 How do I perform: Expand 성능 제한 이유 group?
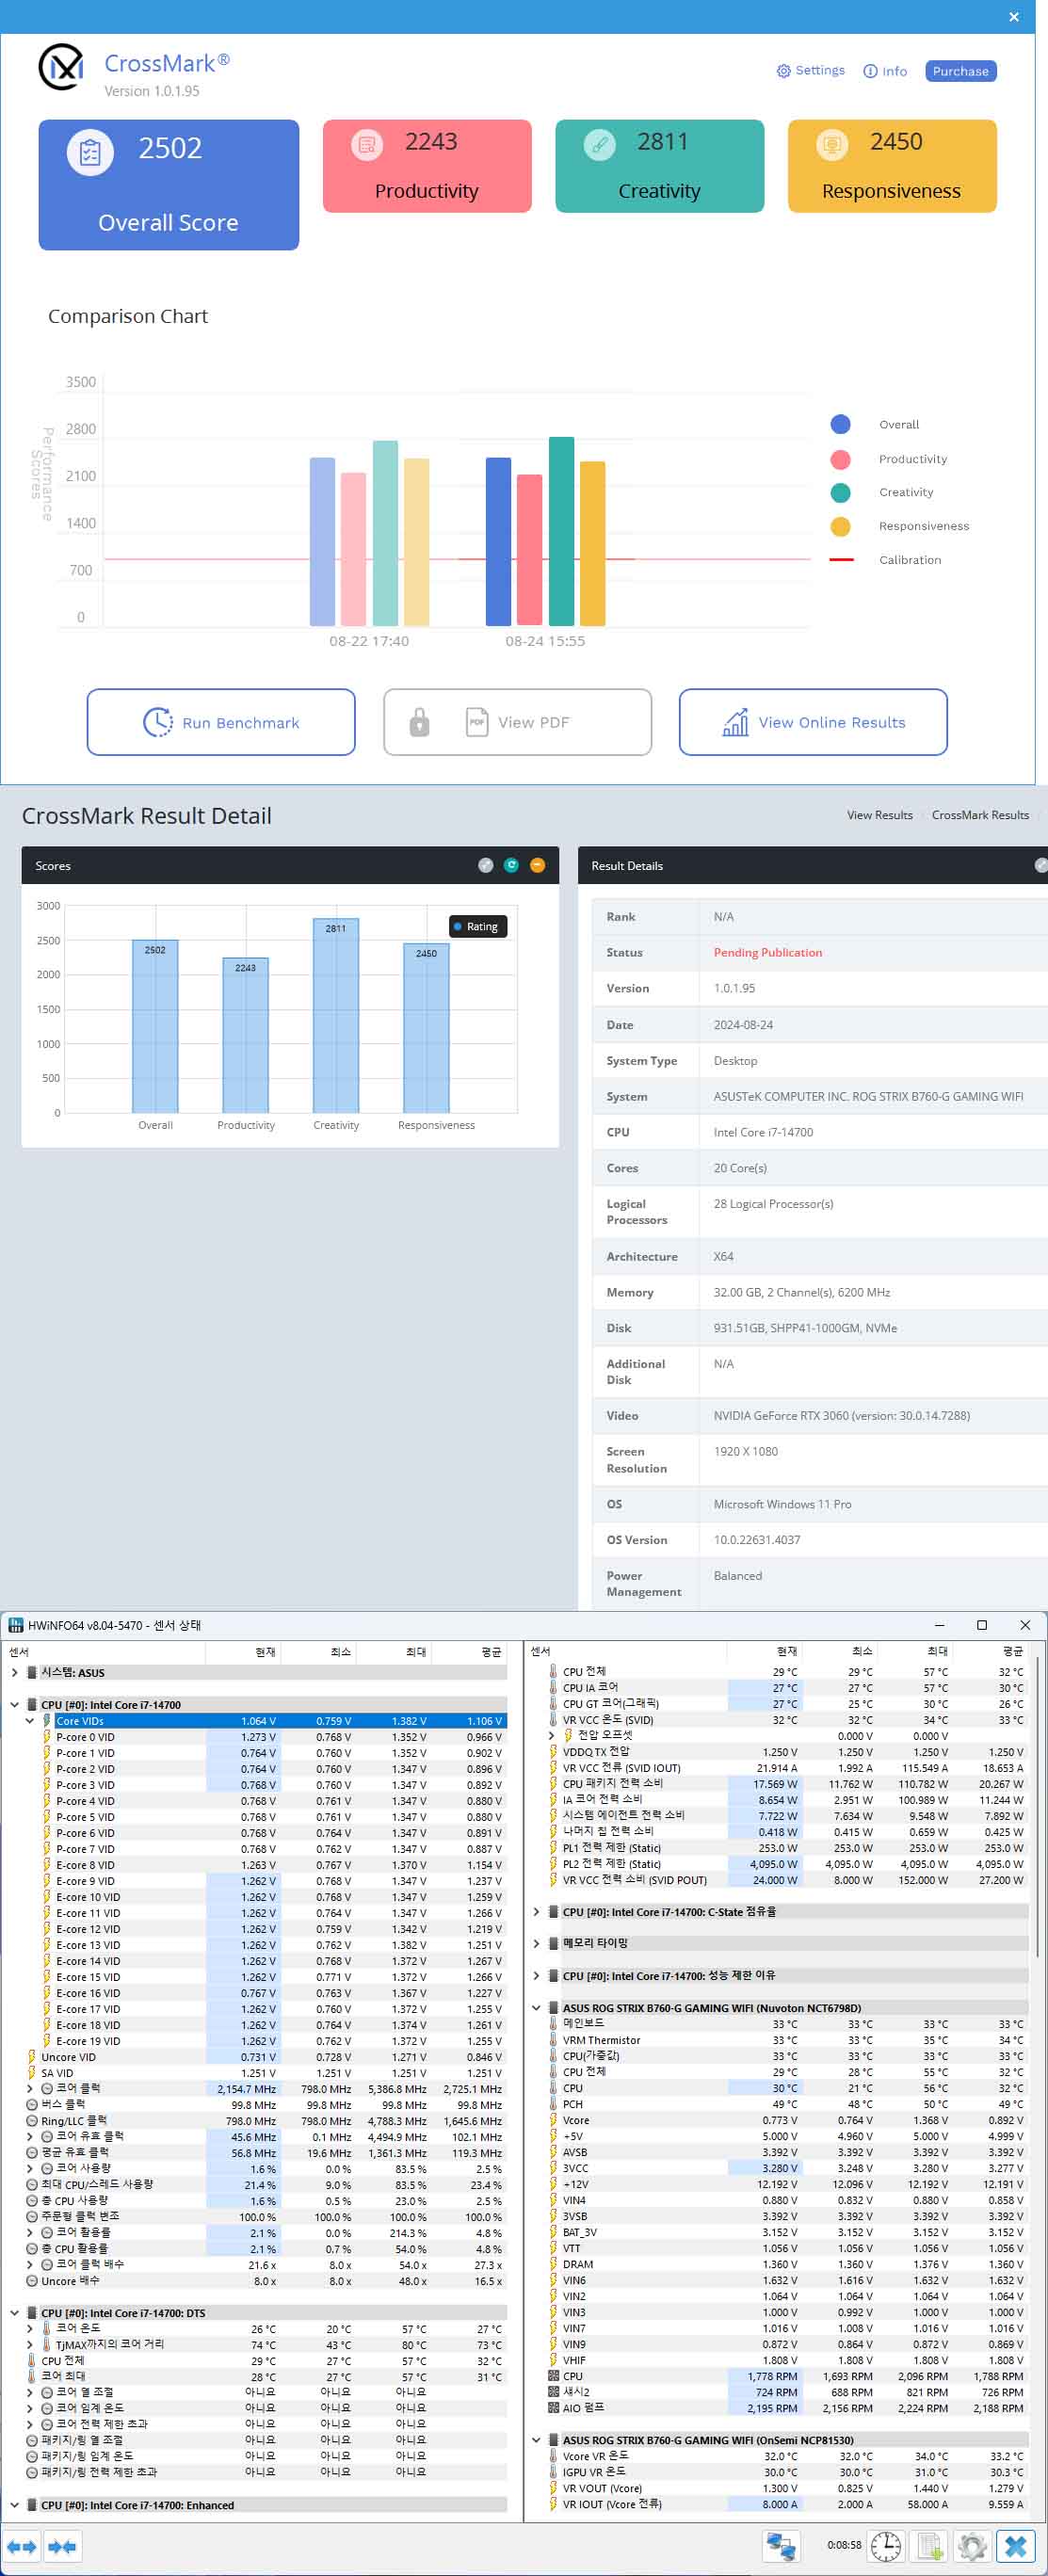536,1975
